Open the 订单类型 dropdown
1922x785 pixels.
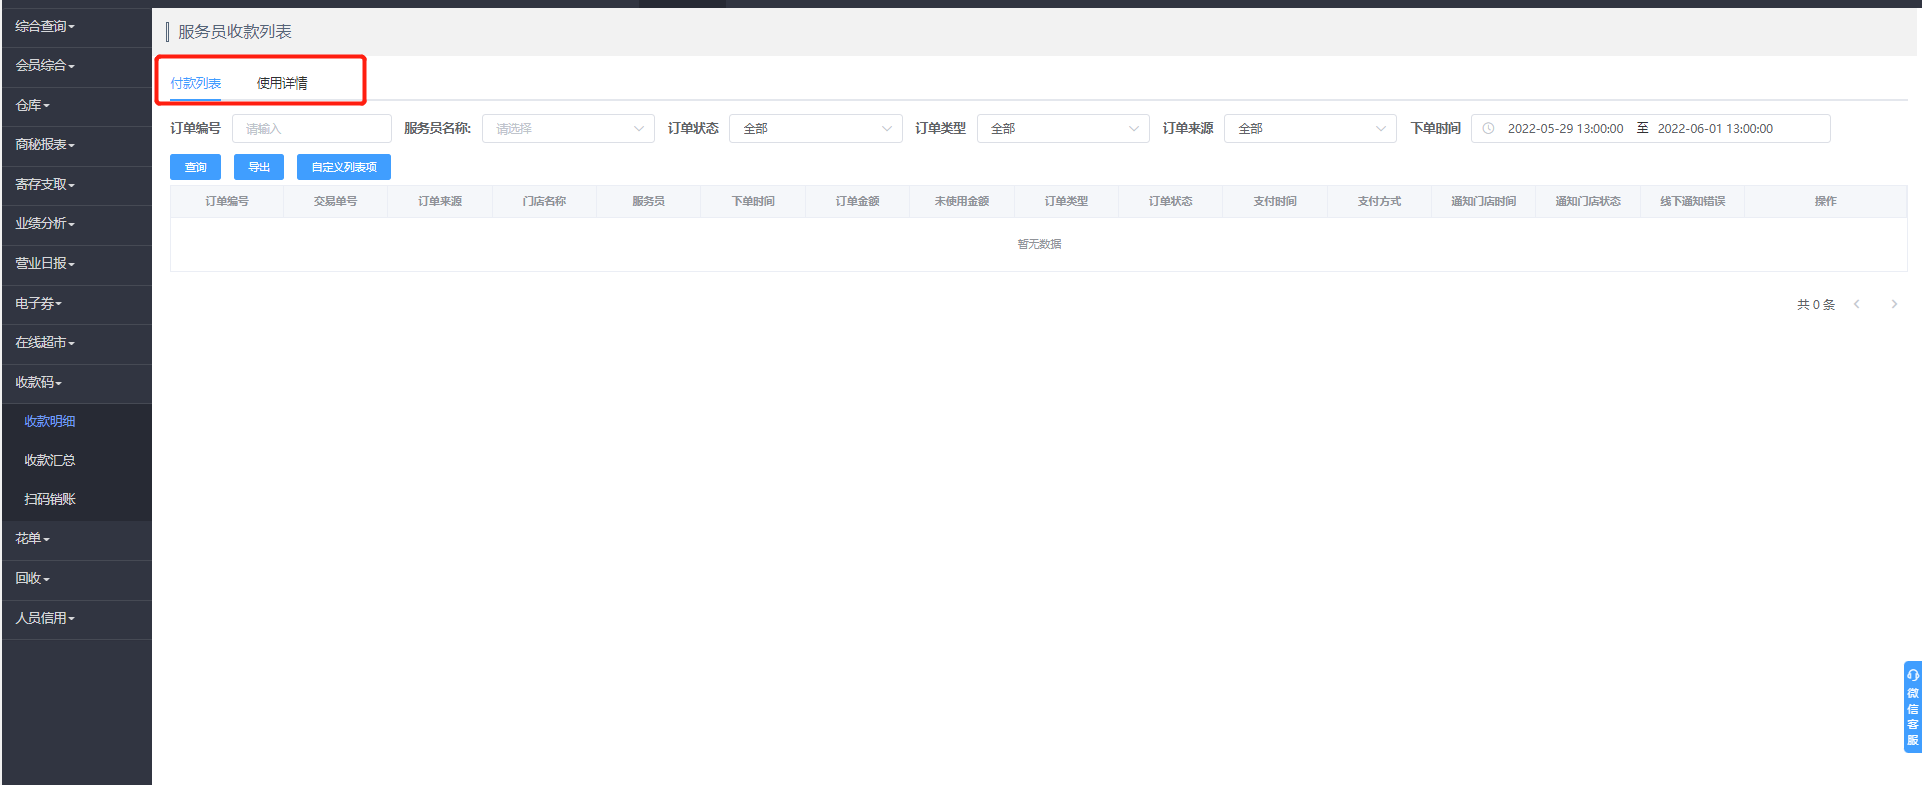click(x=1063, y=128)
